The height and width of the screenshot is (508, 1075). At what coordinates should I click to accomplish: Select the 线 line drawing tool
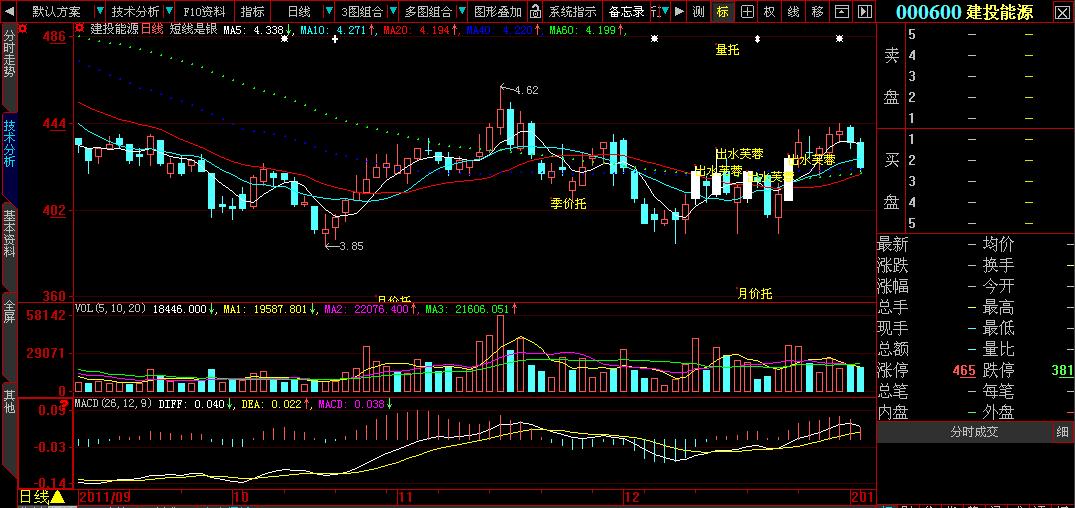[793, 12]
